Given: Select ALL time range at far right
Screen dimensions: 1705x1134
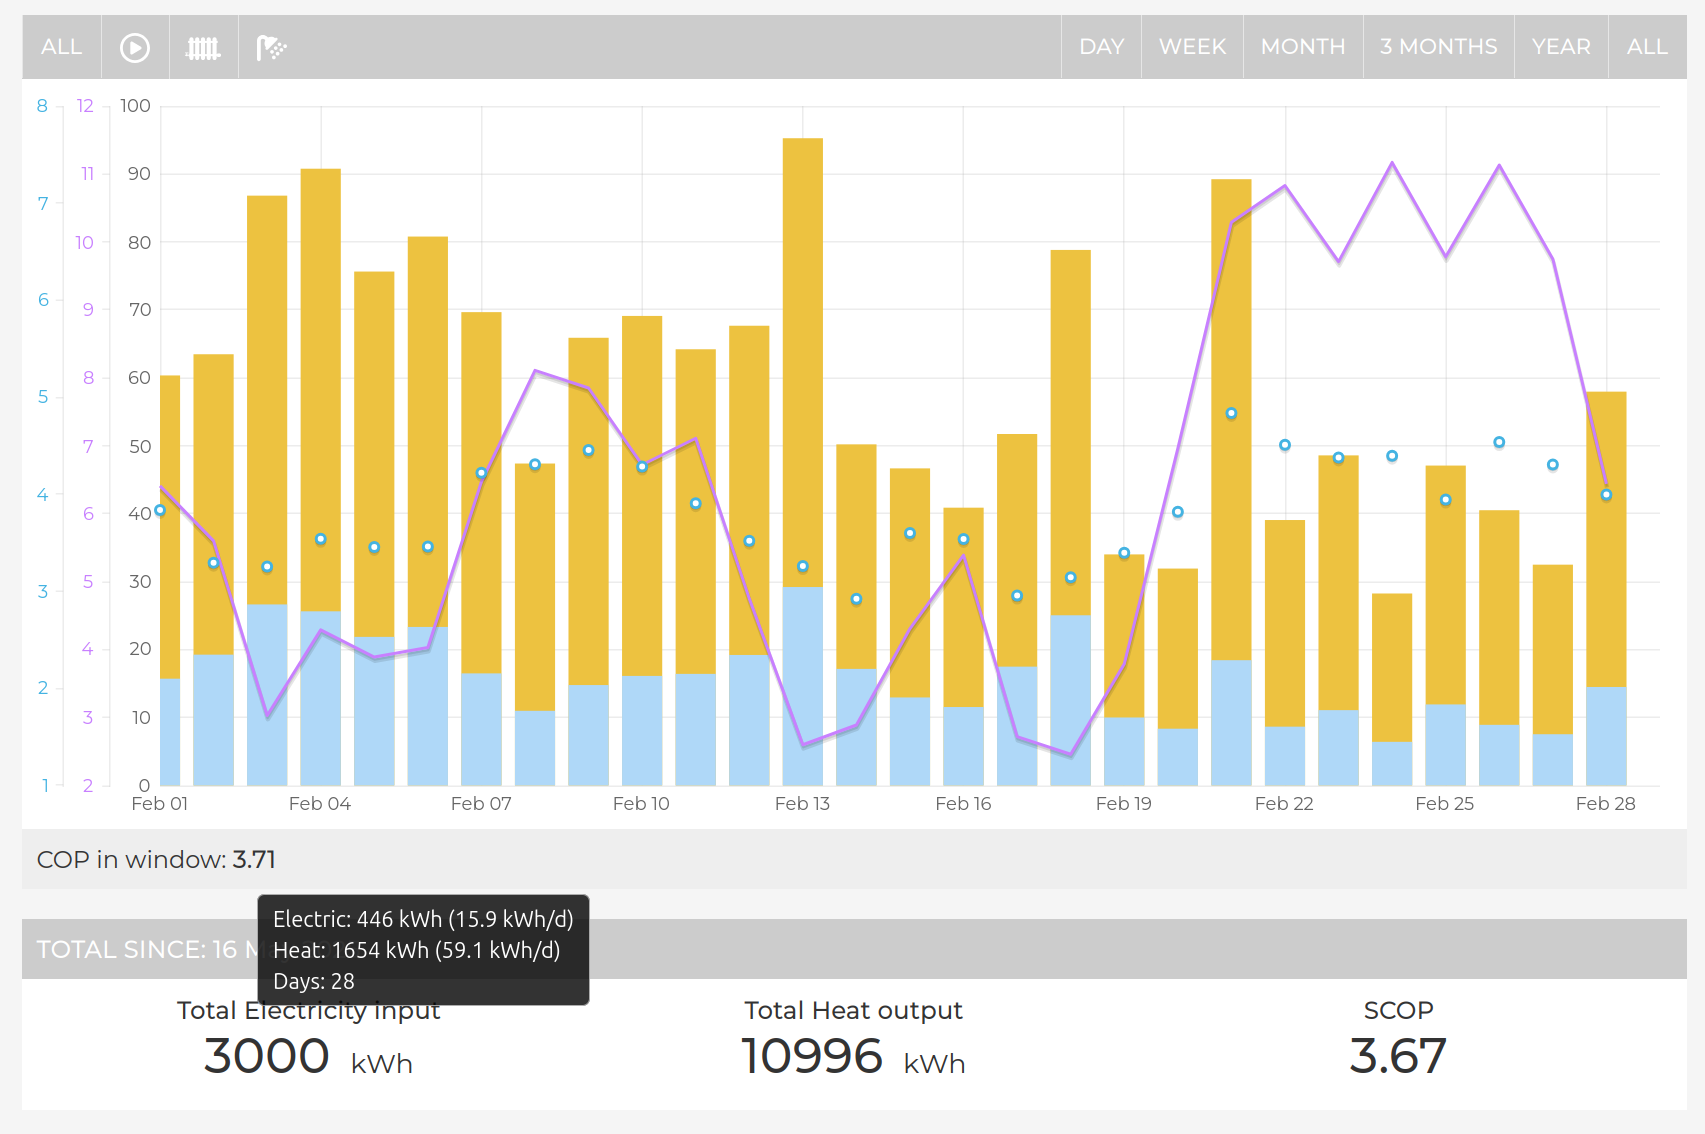Looking at the screenshot, I should (1646, 47).
